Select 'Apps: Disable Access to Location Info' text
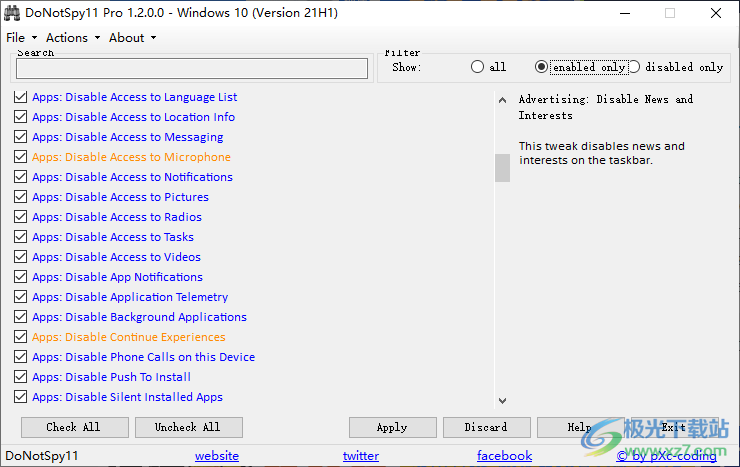 pyautogui.click(x=133, y=117)
